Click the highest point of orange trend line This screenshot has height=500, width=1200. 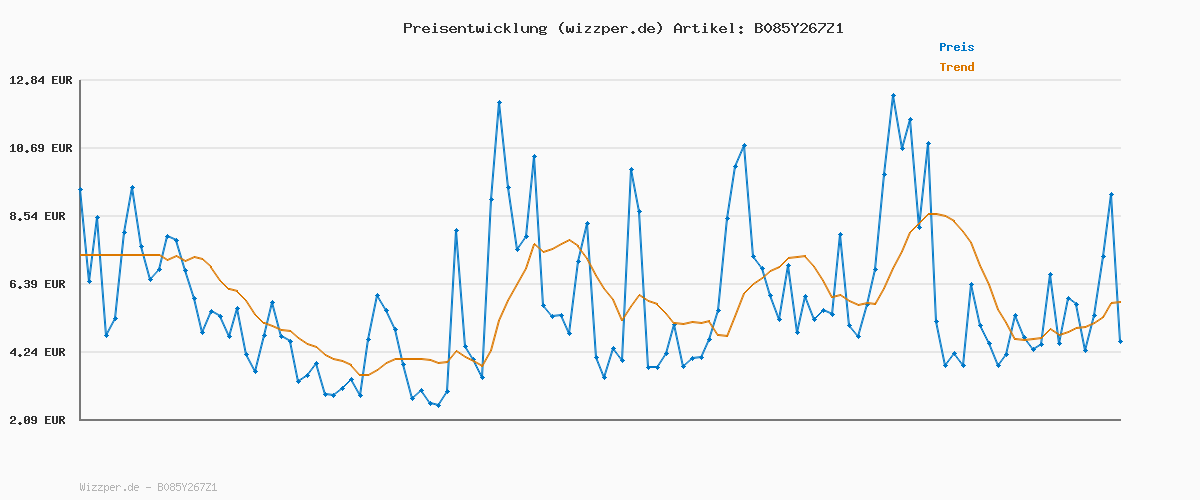coord(934,214)
